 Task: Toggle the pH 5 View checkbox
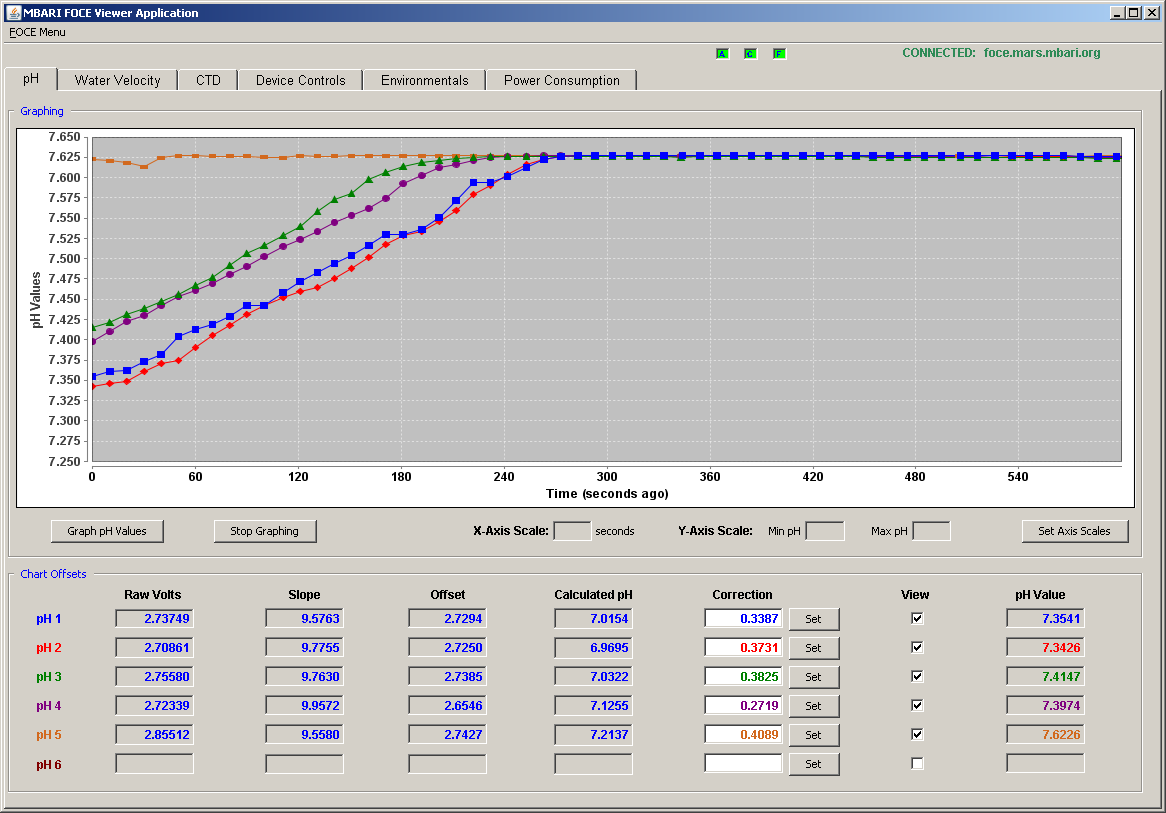click(x=917, y=734)
